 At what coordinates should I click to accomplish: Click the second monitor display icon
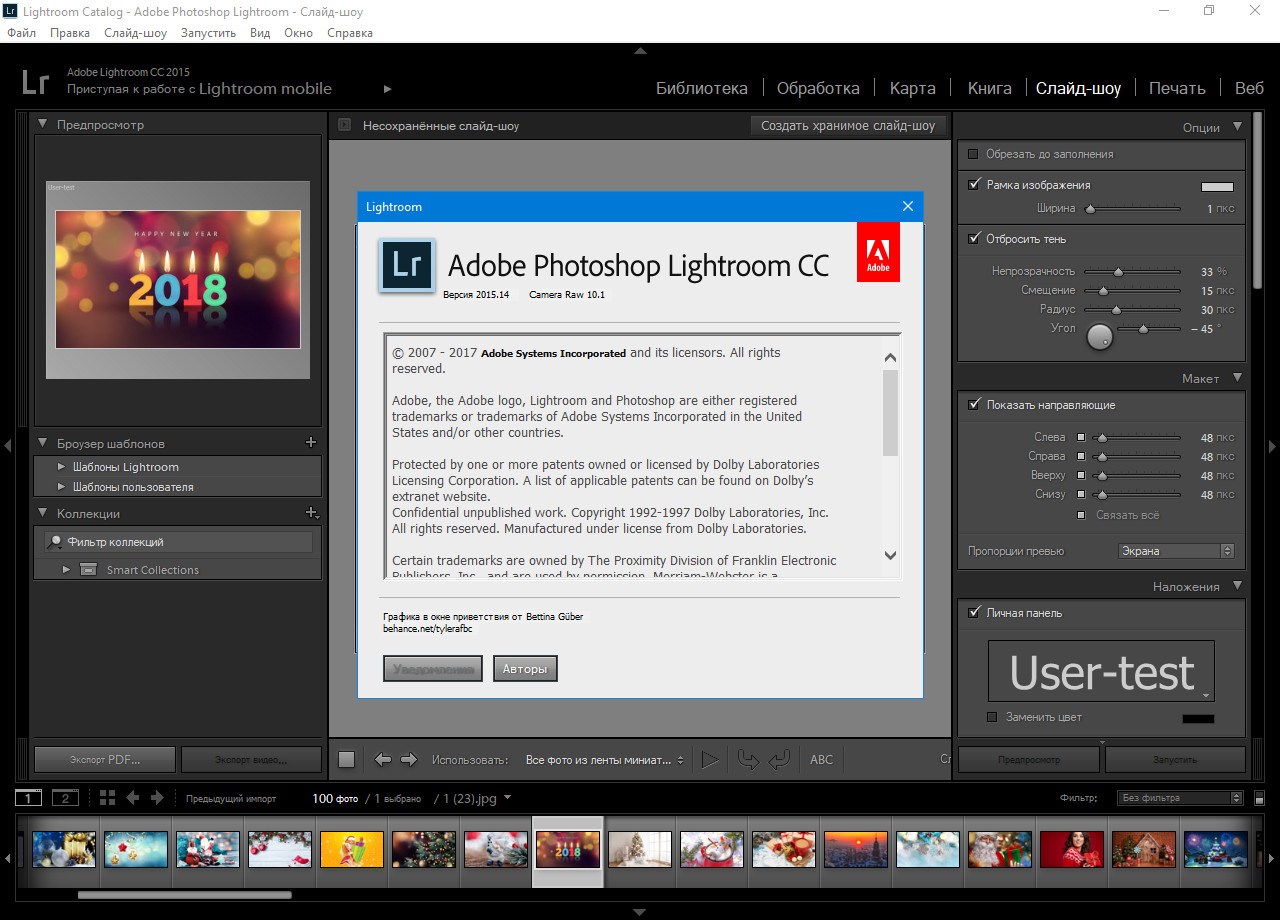[x=64, y=798]
